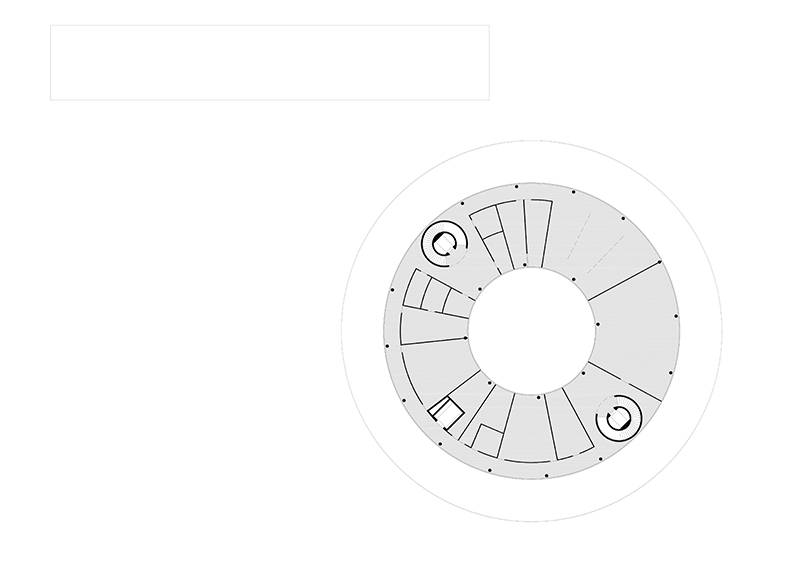This screenshot has width=800, height=566.
Task: Select the bottom-right wedge room beside the stair
Action: coord(569,423)
